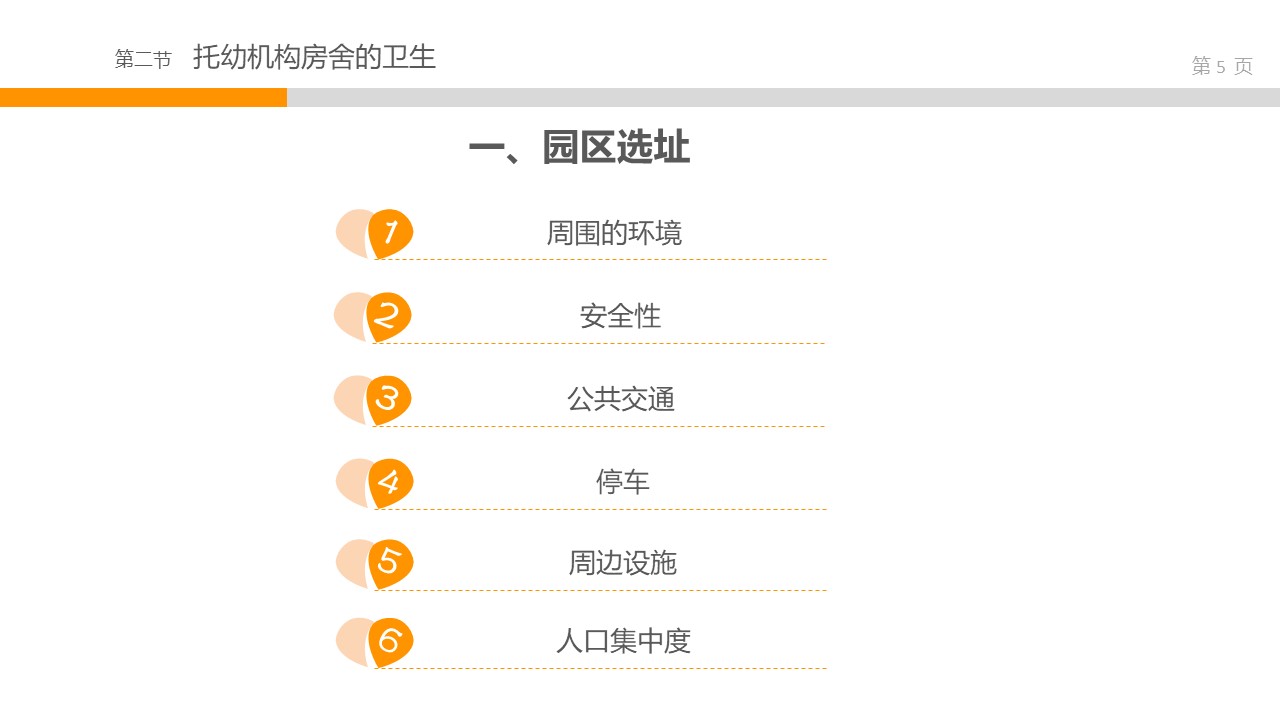1280x720 pixels.
Task: Select the 周边设施 item
Action: (622, 563)
